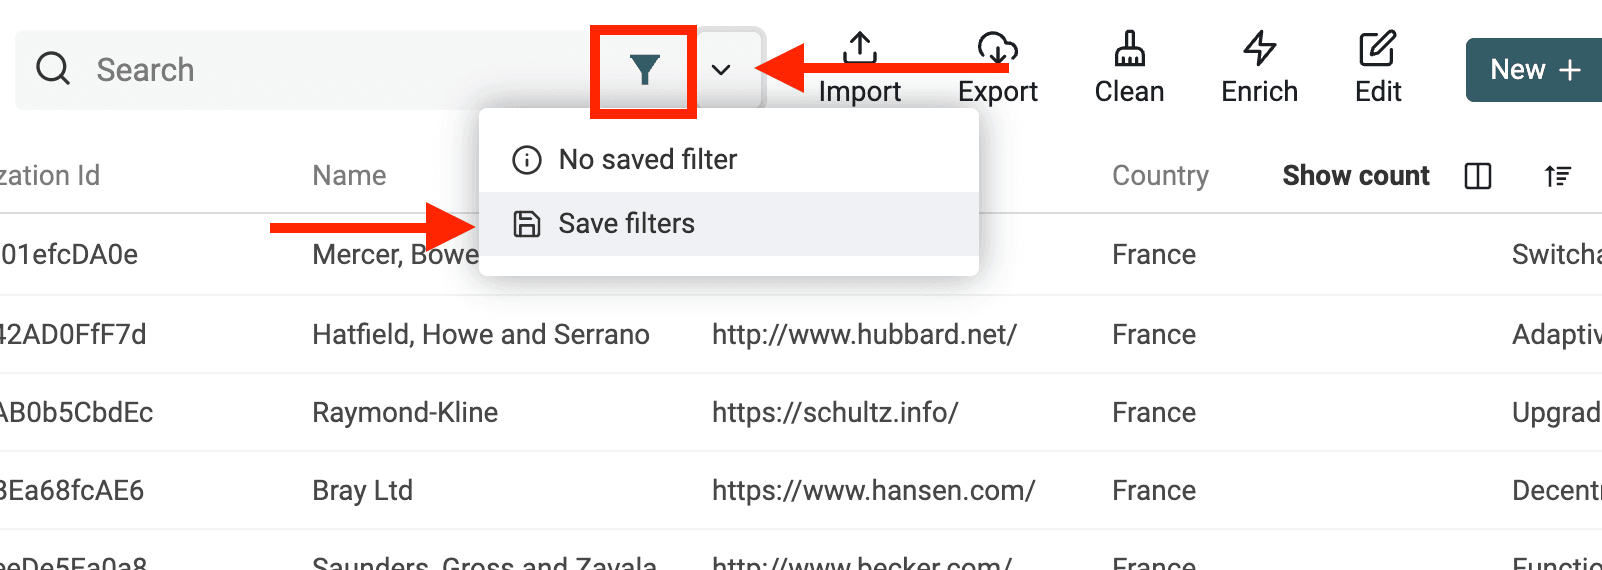Click the Clean brush icon
The width and height of the screenshot is (1602, 570).
coord(1129,48)
